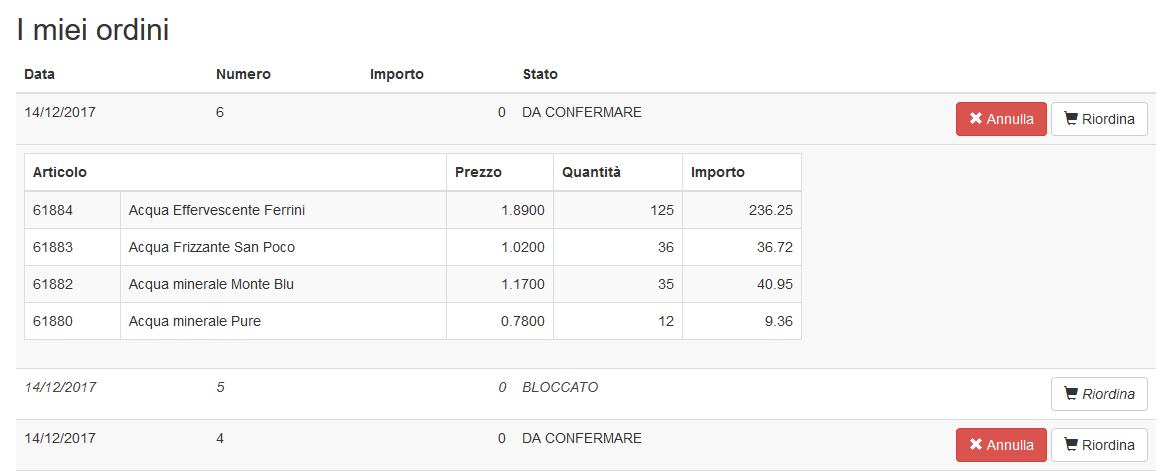Screen dimensions: 1166x475
Task: Select article code 61883
Action: [51, 248]
